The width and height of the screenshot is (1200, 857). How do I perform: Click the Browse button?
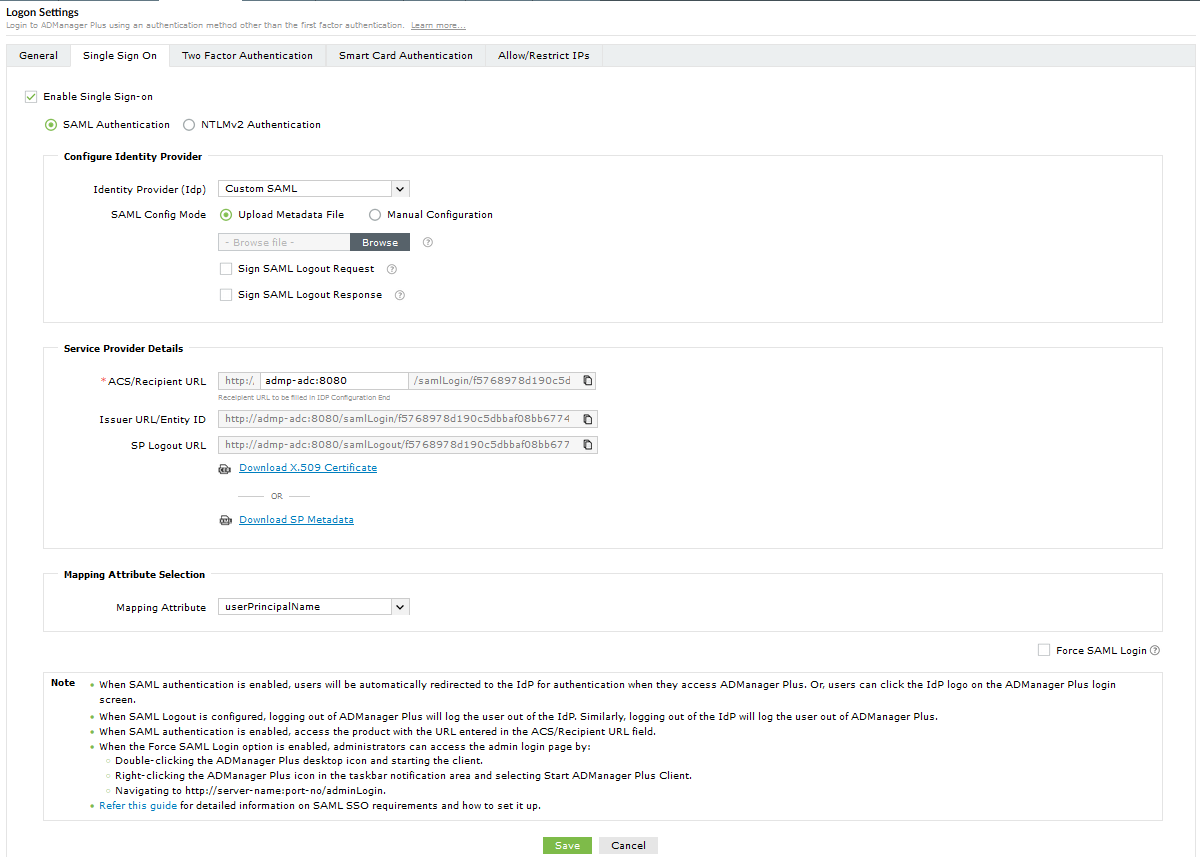point(380,242)
